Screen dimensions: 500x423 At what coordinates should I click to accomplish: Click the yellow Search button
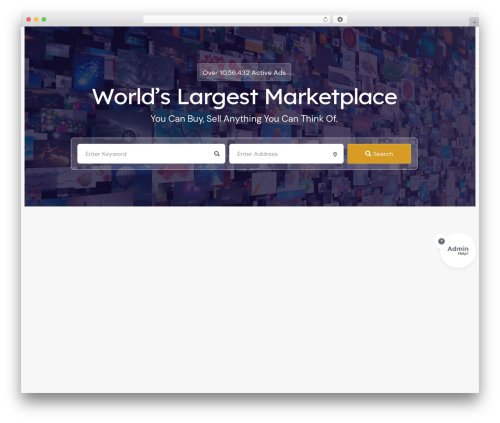(379, 154)
